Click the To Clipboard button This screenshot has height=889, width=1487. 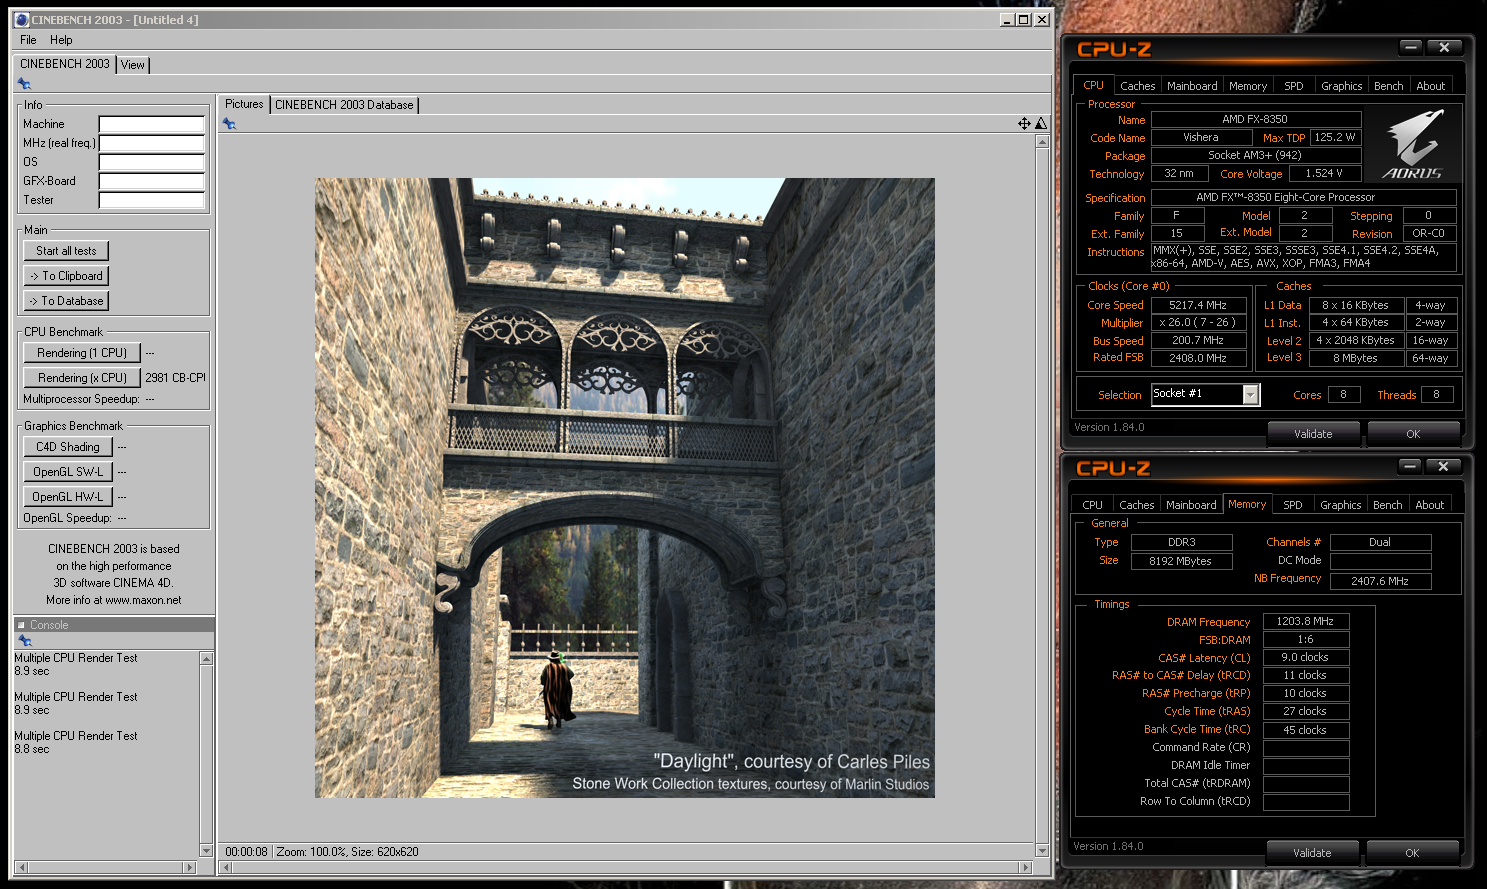66,276
